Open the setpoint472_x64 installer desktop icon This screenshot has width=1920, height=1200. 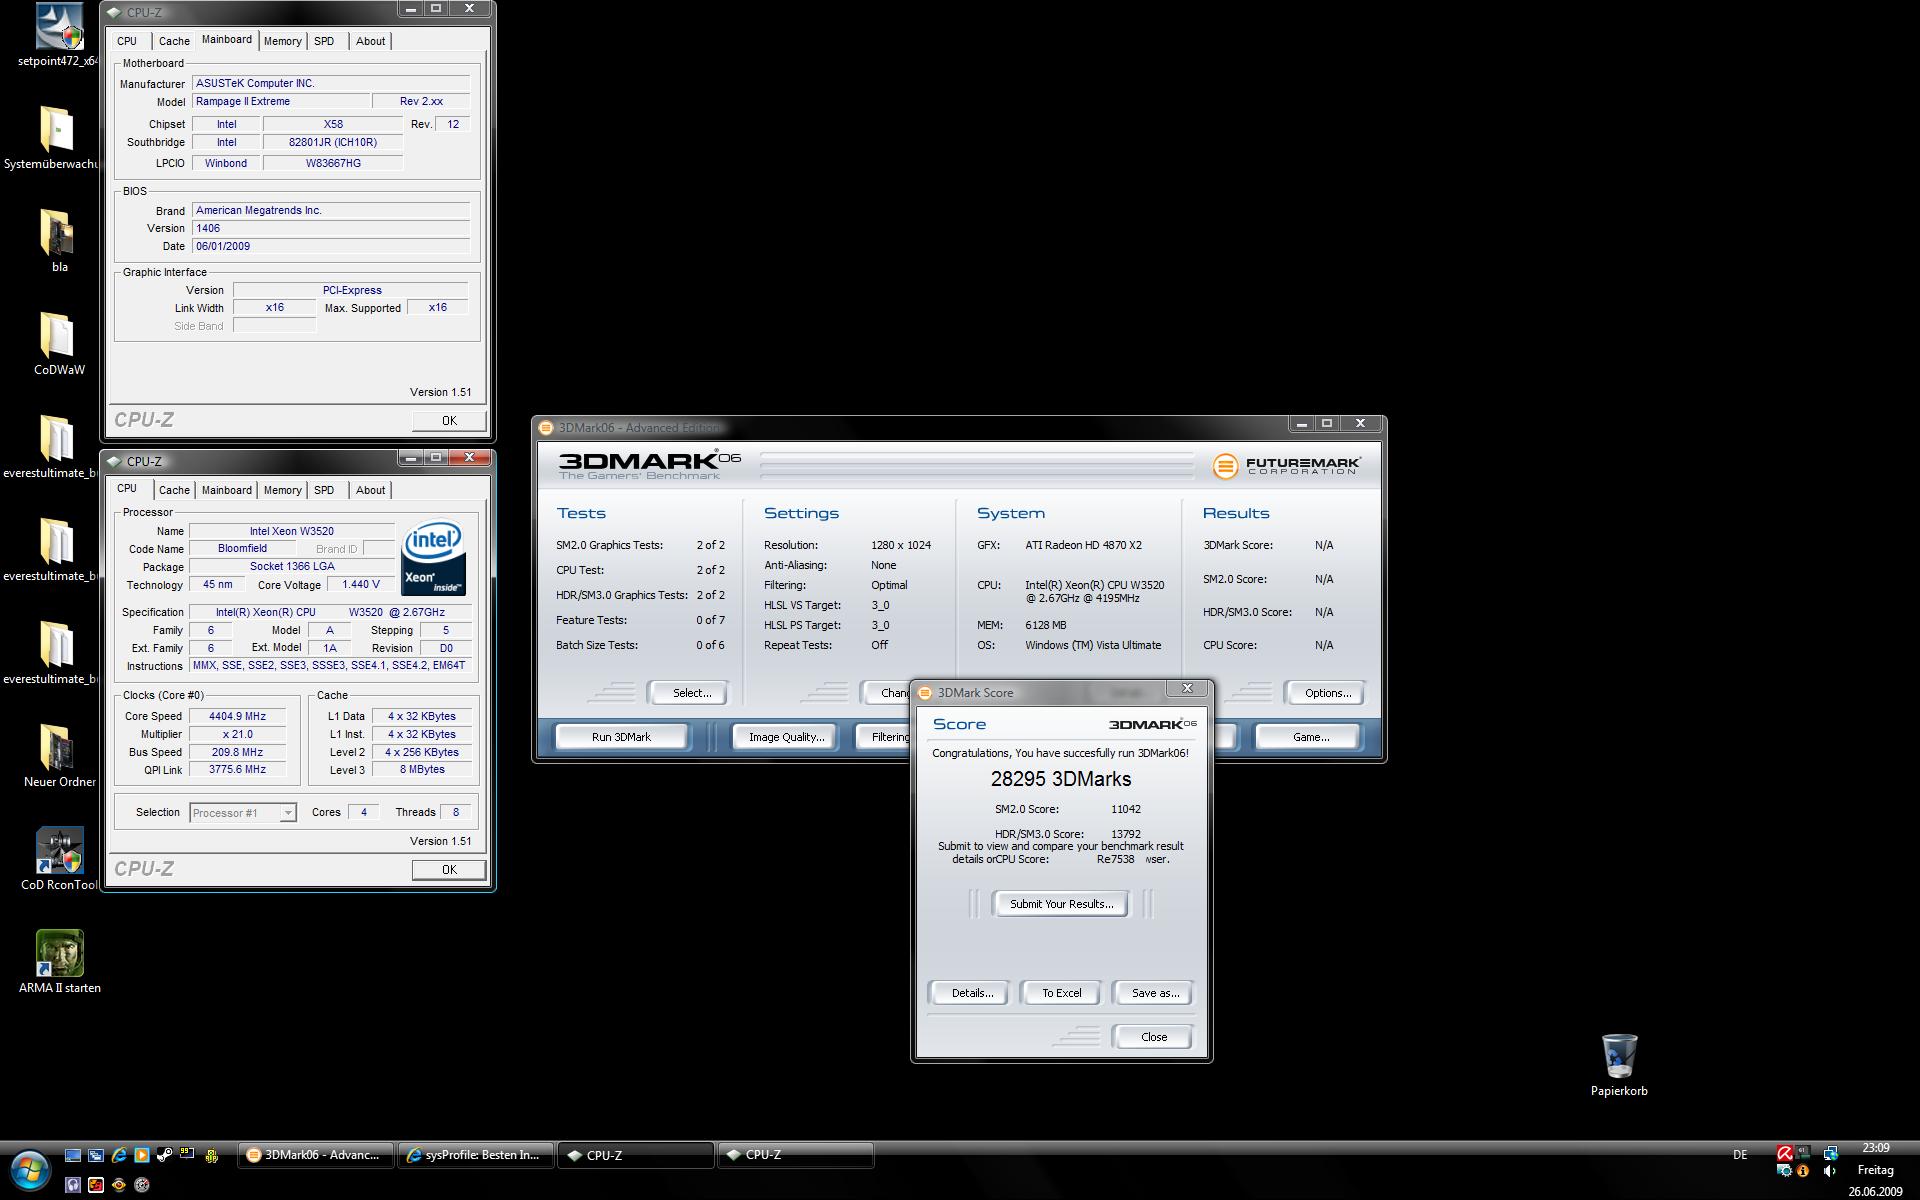pyautogui.click(x=59, y=35)
